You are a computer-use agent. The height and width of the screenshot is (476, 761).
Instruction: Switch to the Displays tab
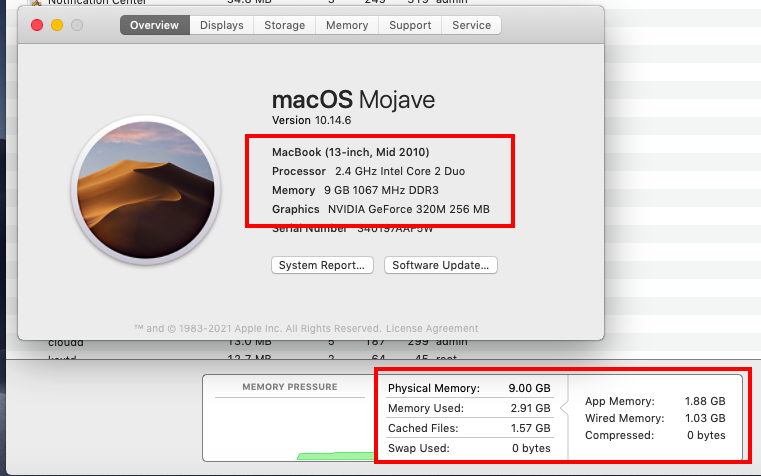point(221,25)
